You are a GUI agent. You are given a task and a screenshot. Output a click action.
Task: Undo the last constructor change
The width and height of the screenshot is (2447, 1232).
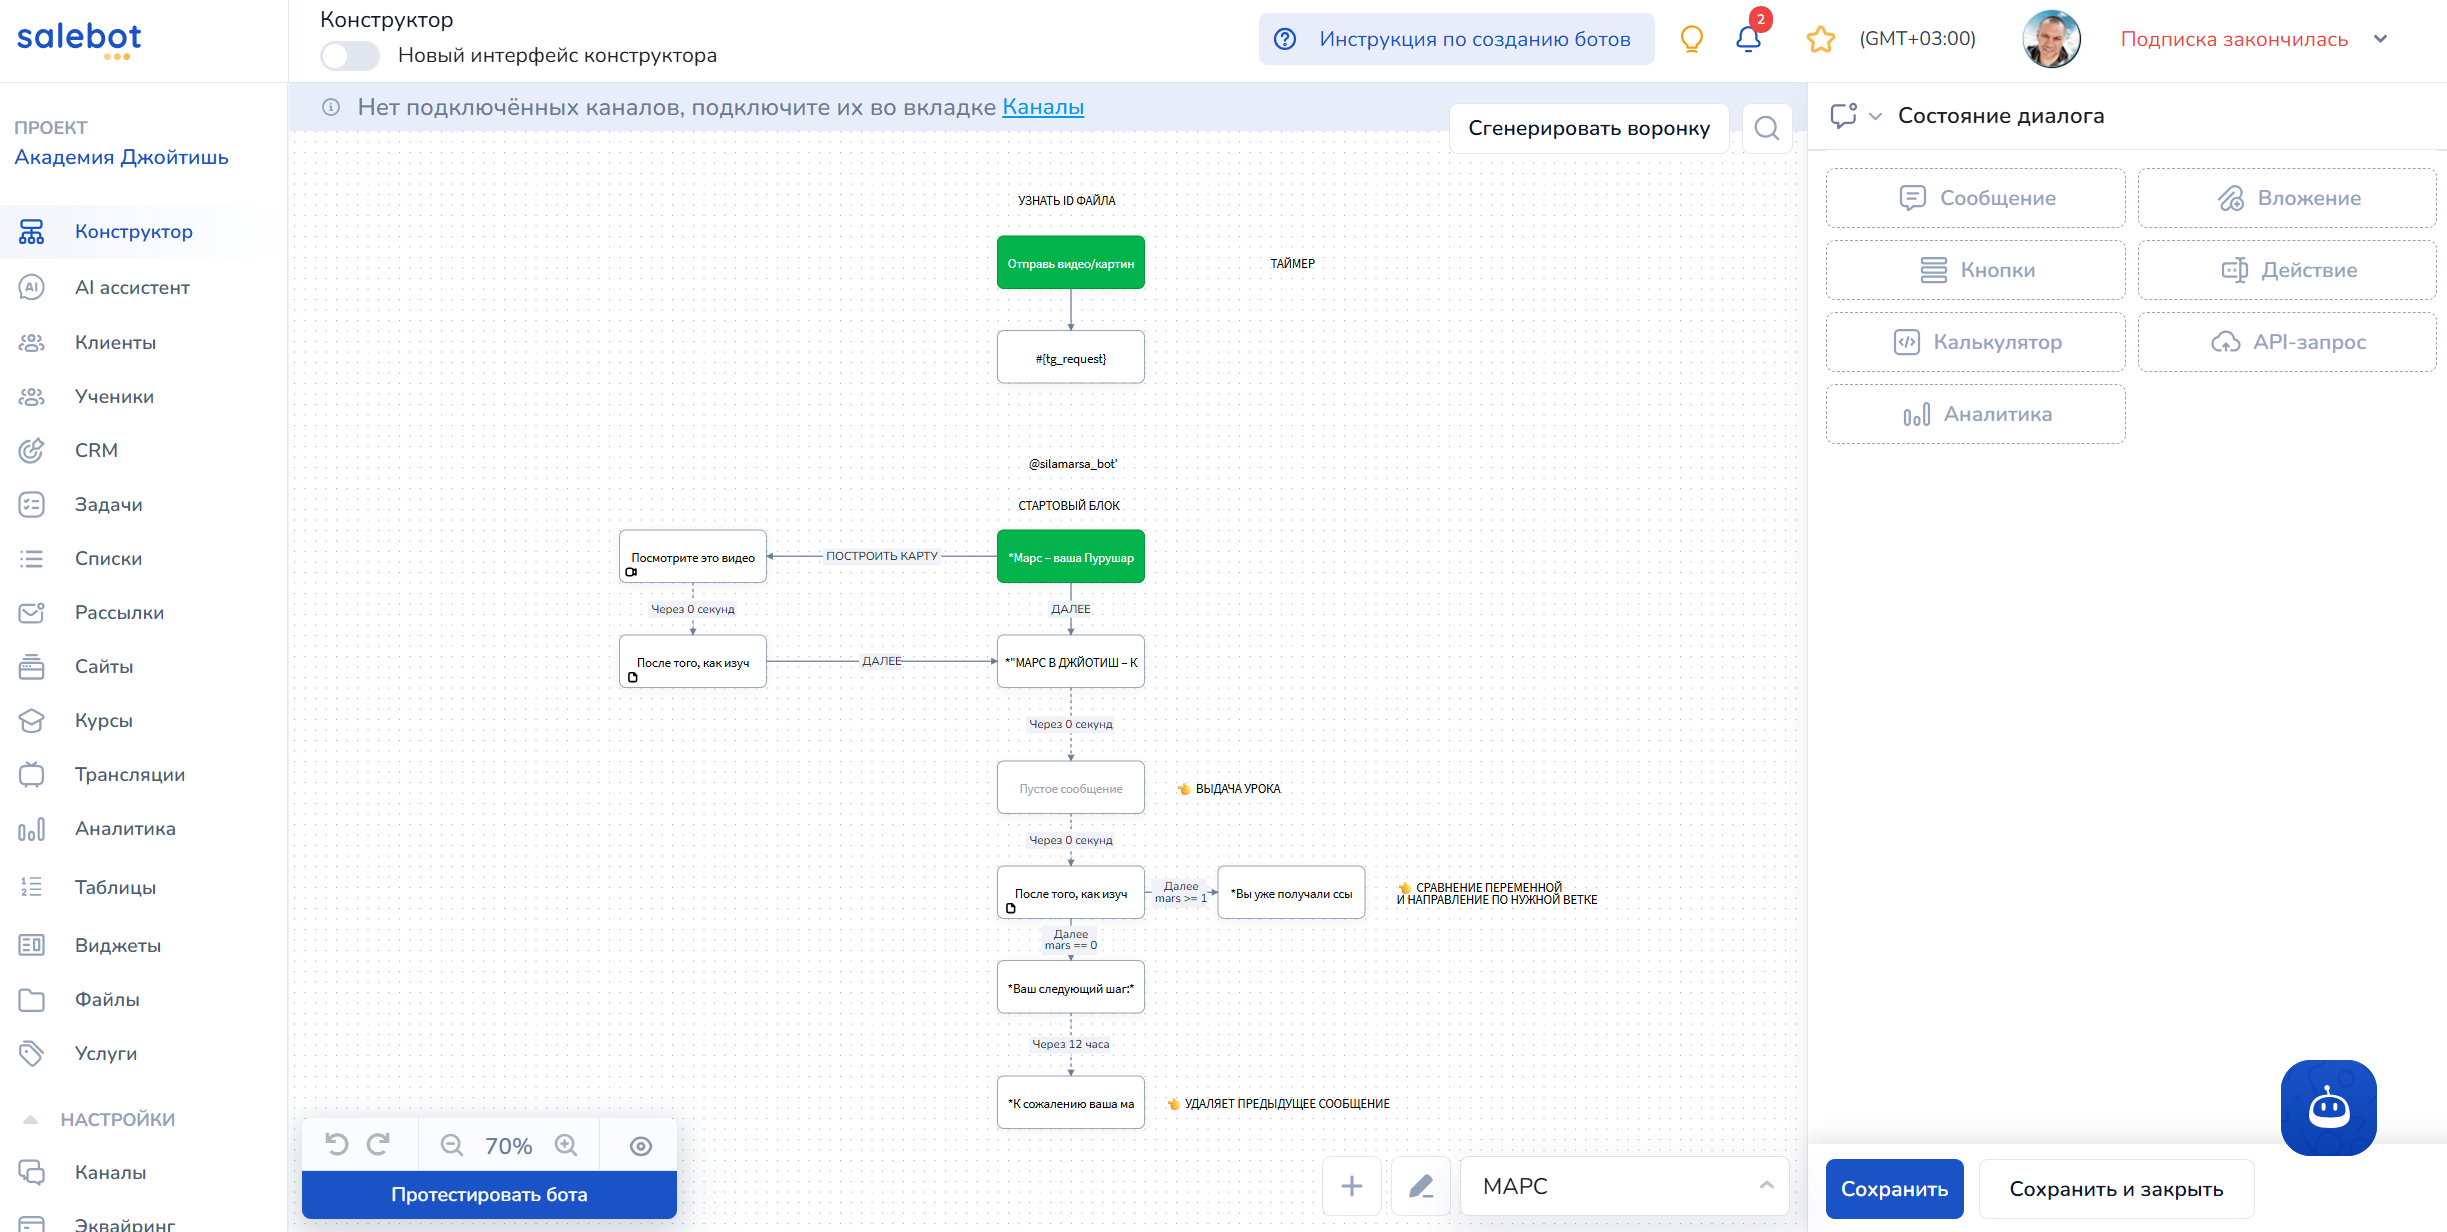pos(337,1145)
